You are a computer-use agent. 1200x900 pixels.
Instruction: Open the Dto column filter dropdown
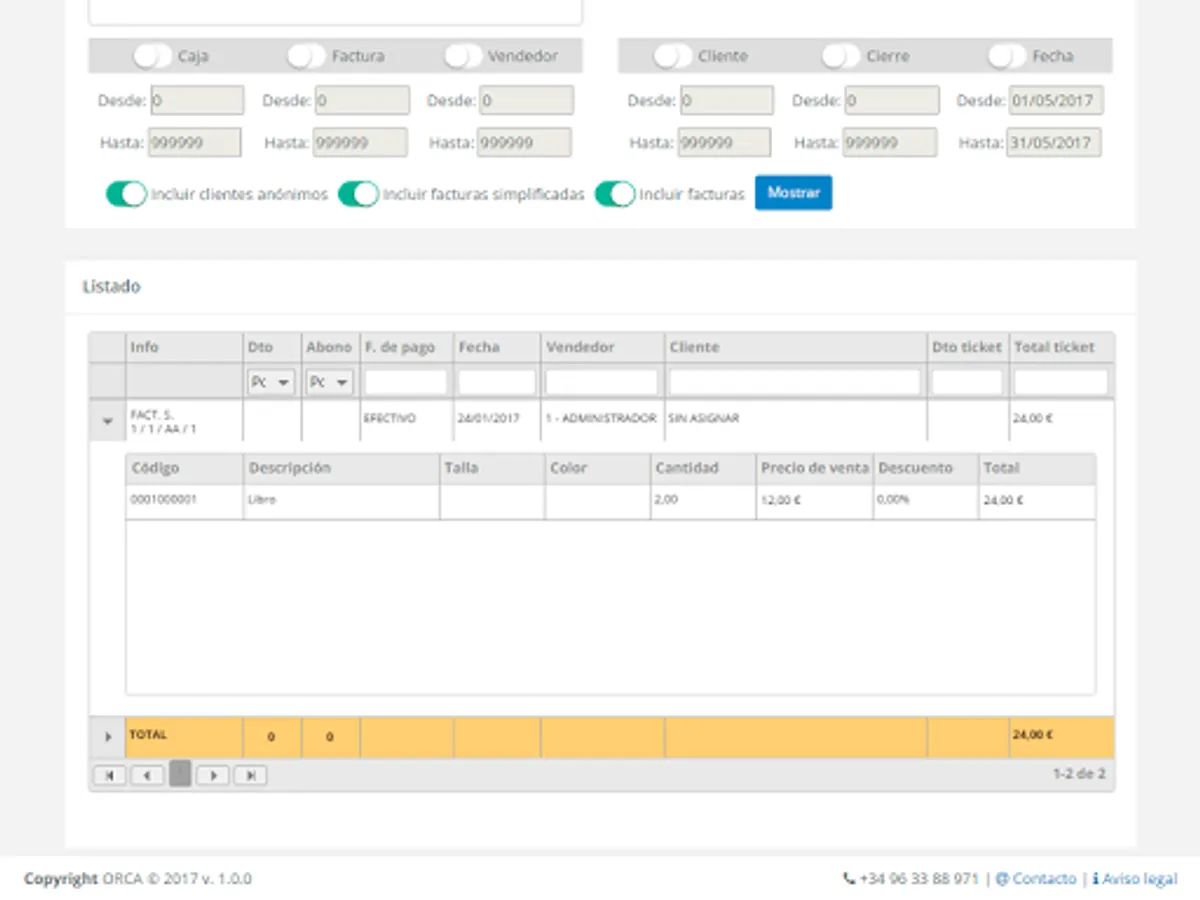coord(271,382)
